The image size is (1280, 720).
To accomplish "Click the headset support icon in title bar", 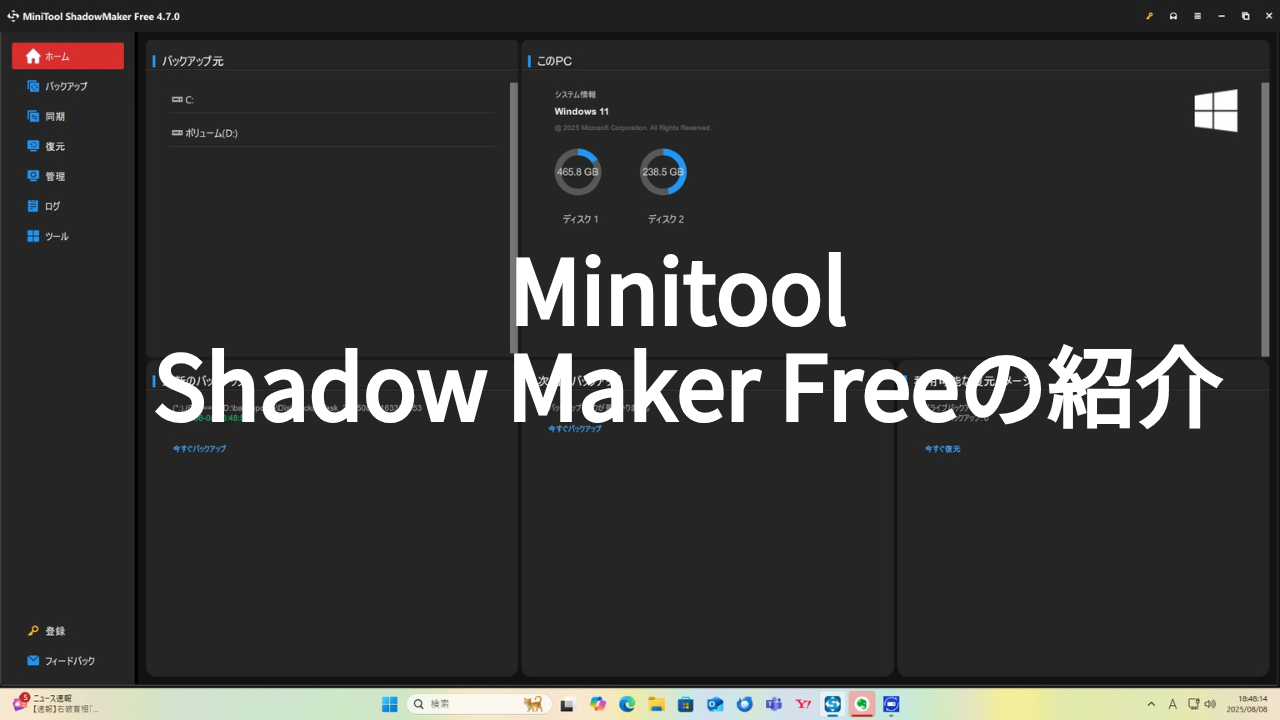I will coord(1173,16).
